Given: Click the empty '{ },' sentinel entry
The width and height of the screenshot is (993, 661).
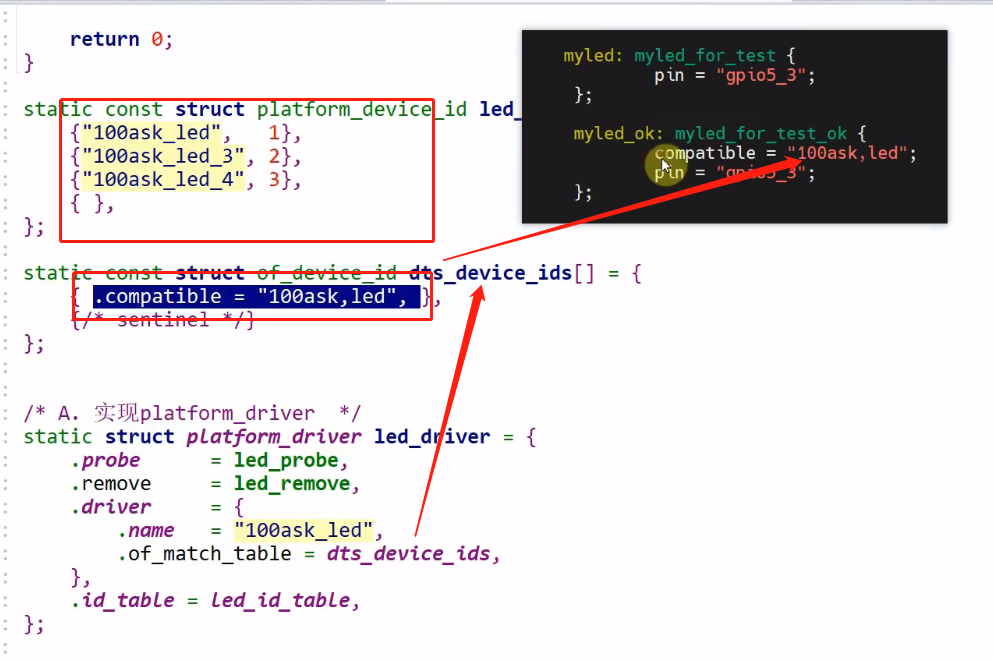Looking at the screenshot, I should pyautogui.click(x=92, y=204).
